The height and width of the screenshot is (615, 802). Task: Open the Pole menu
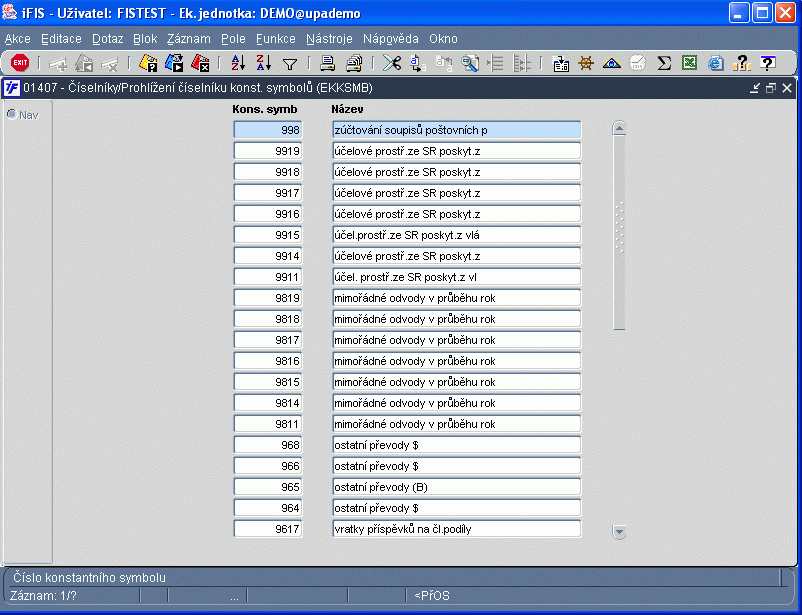(233, 39)
